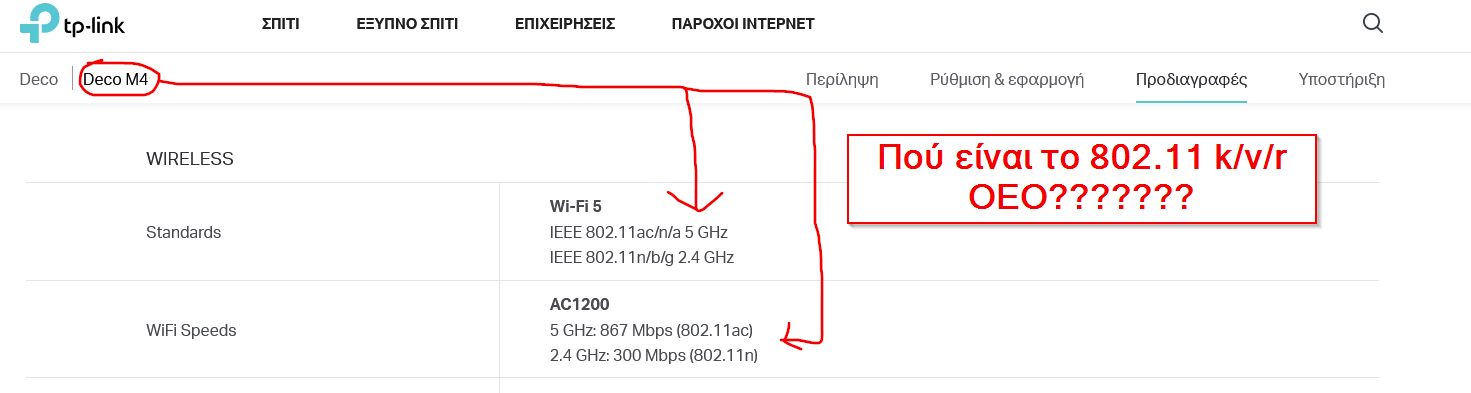
Task: Click the IEEE 802.11ac/n/a 5 GHz line
Action: (639, 232)
